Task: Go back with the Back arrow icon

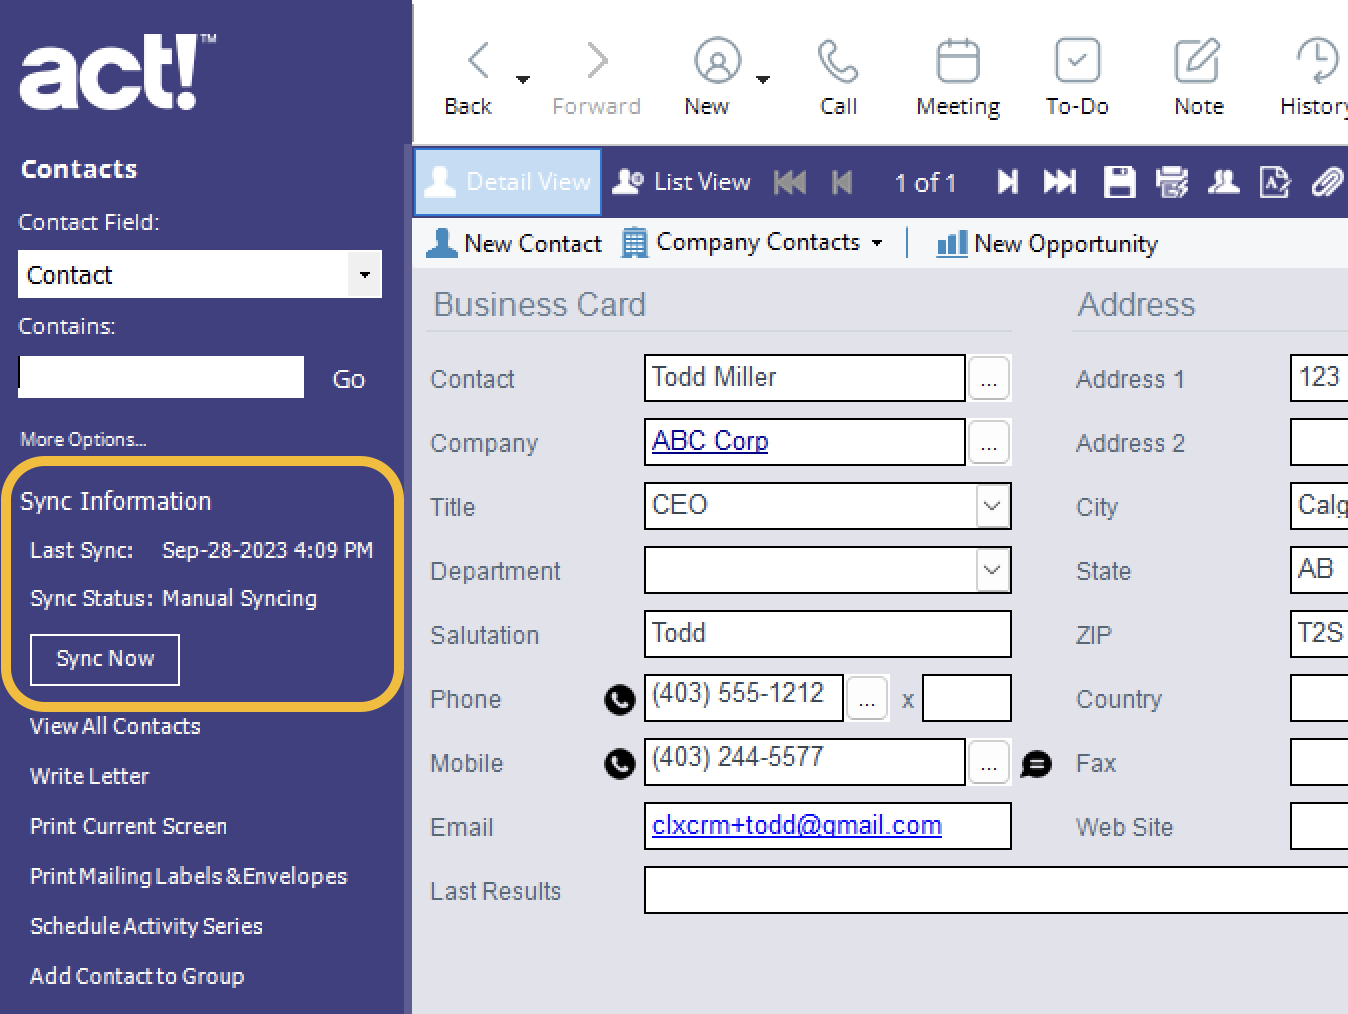Action: pos(479,60)
